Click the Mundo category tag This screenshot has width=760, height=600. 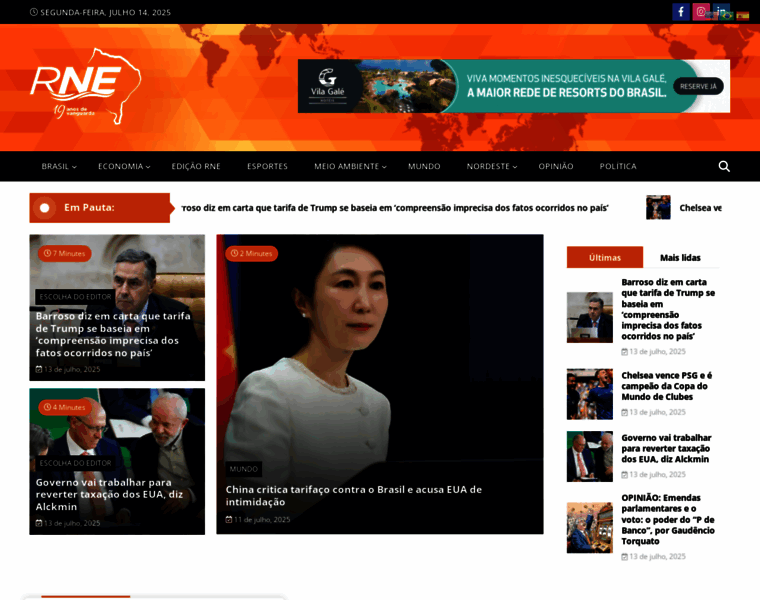(243, 469)
